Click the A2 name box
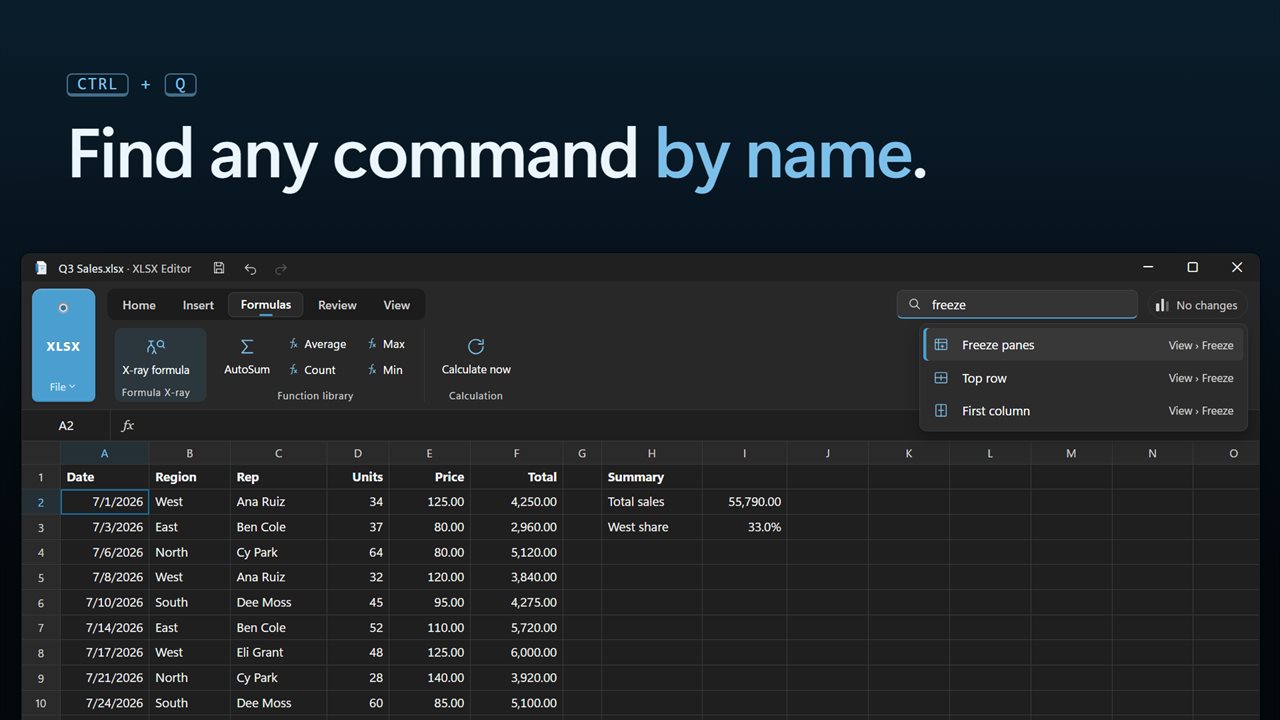The image size is (1280, 720). coord(66,426)
